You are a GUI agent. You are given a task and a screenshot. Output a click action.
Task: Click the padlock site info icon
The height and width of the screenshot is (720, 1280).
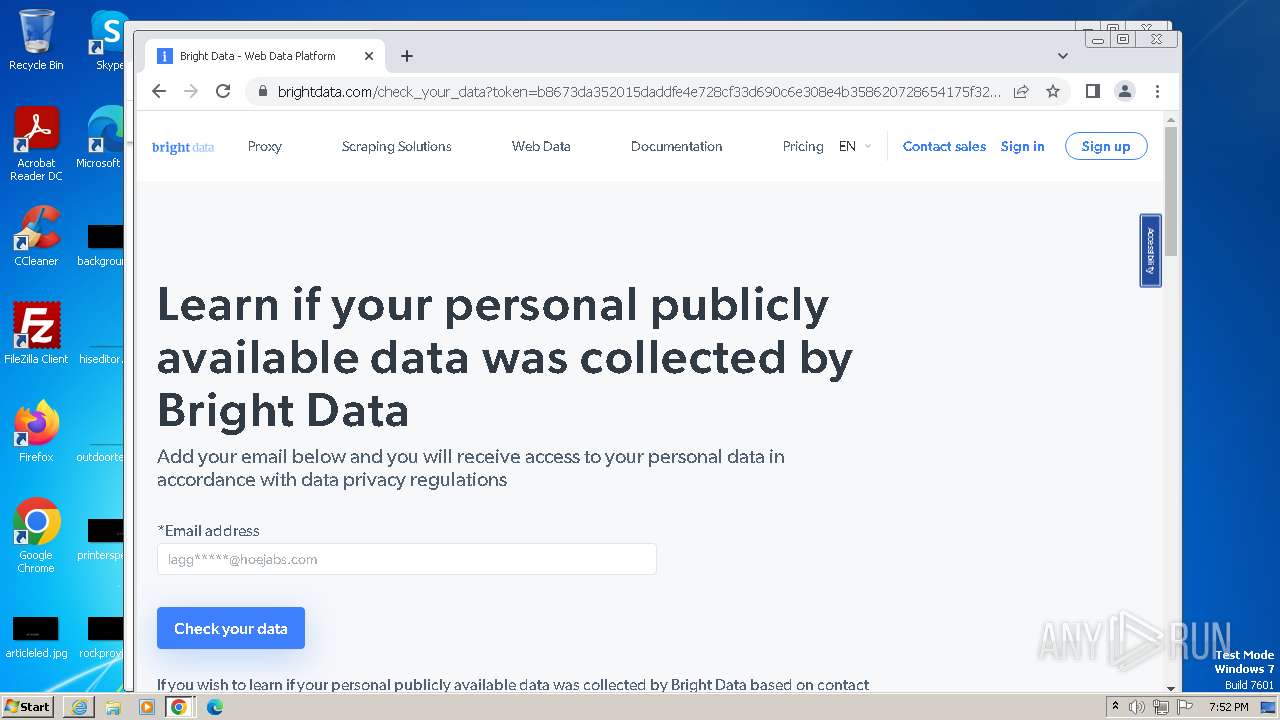point(262,91)
